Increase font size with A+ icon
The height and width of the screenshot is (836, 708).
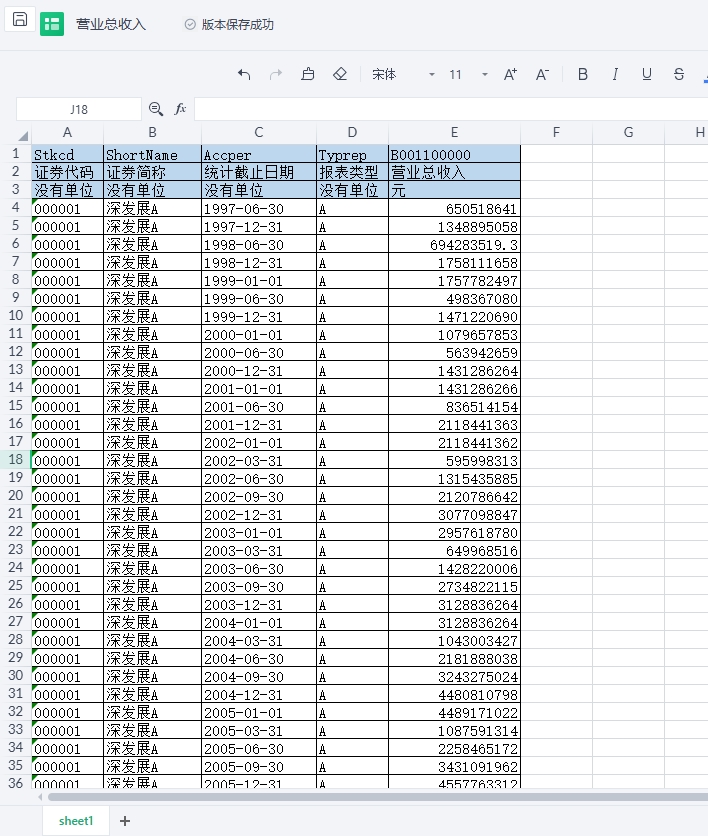(510, 74)
